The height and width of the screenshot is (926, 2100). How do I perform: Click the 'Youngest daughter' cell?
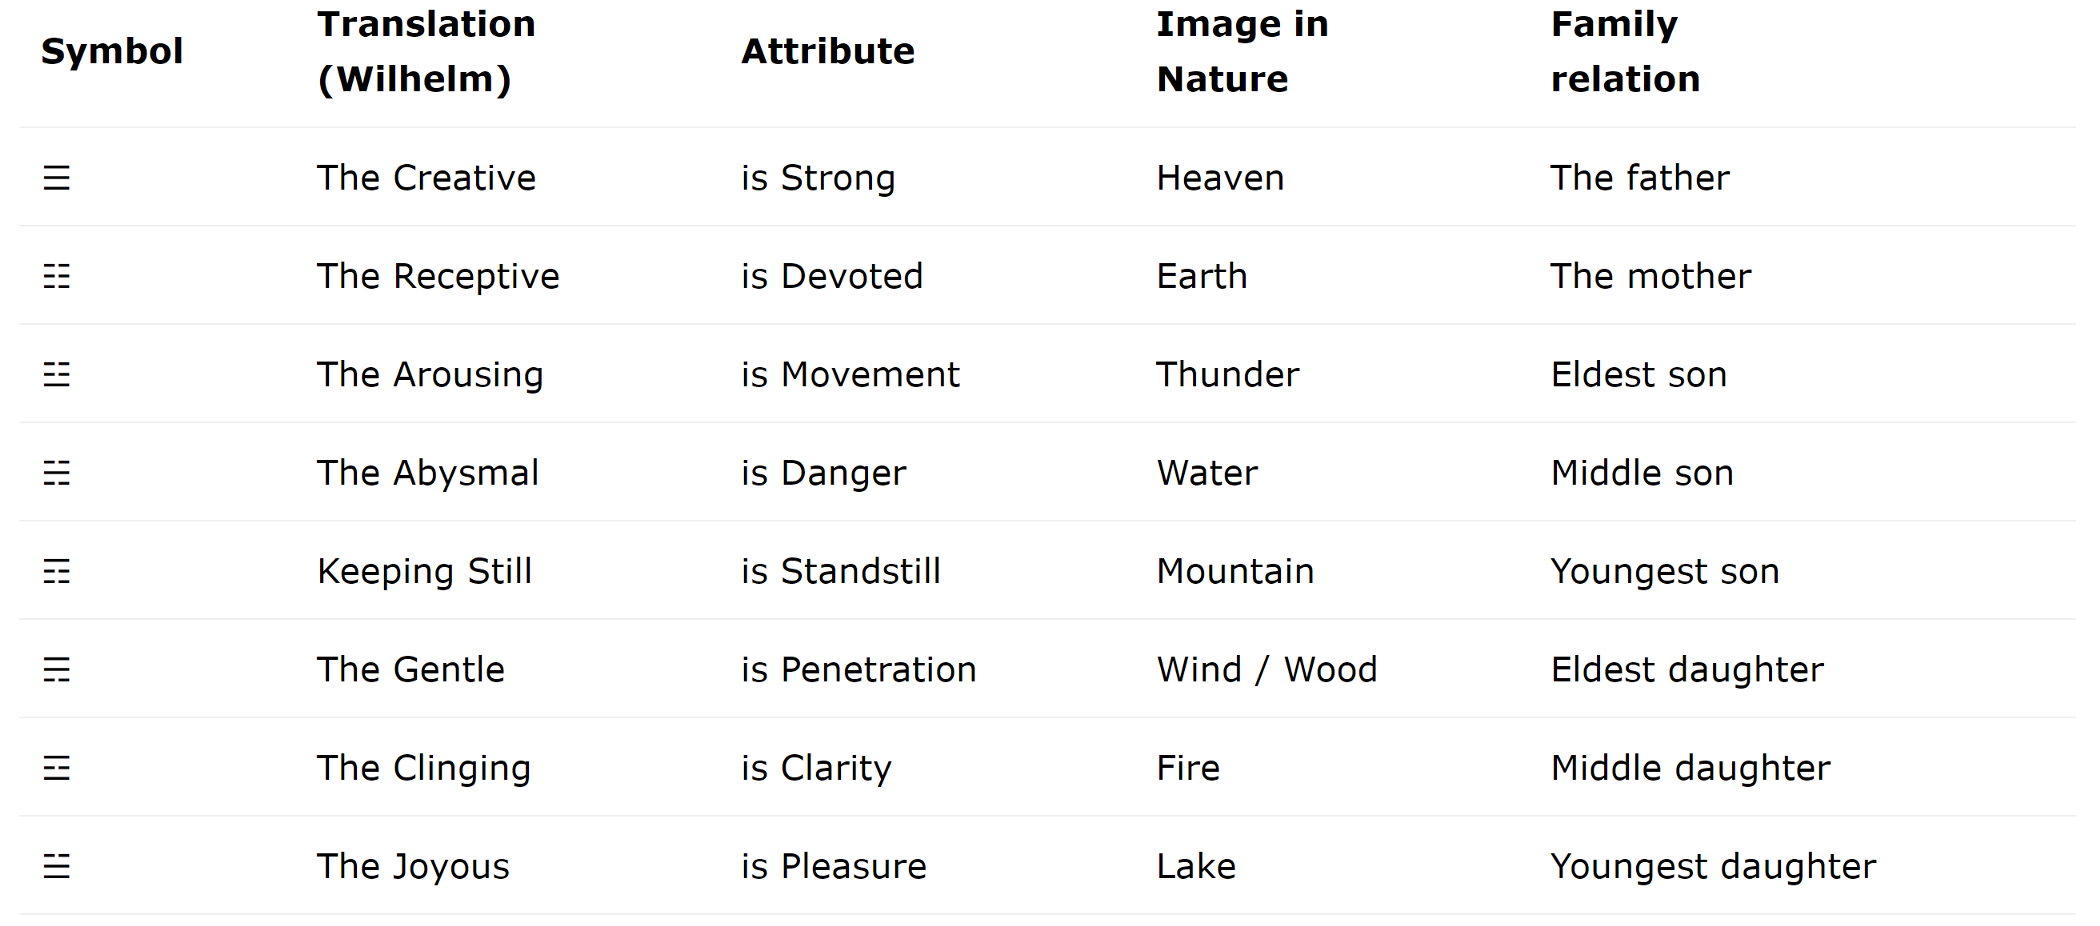pyautogui.click(x=1713, y=866)
